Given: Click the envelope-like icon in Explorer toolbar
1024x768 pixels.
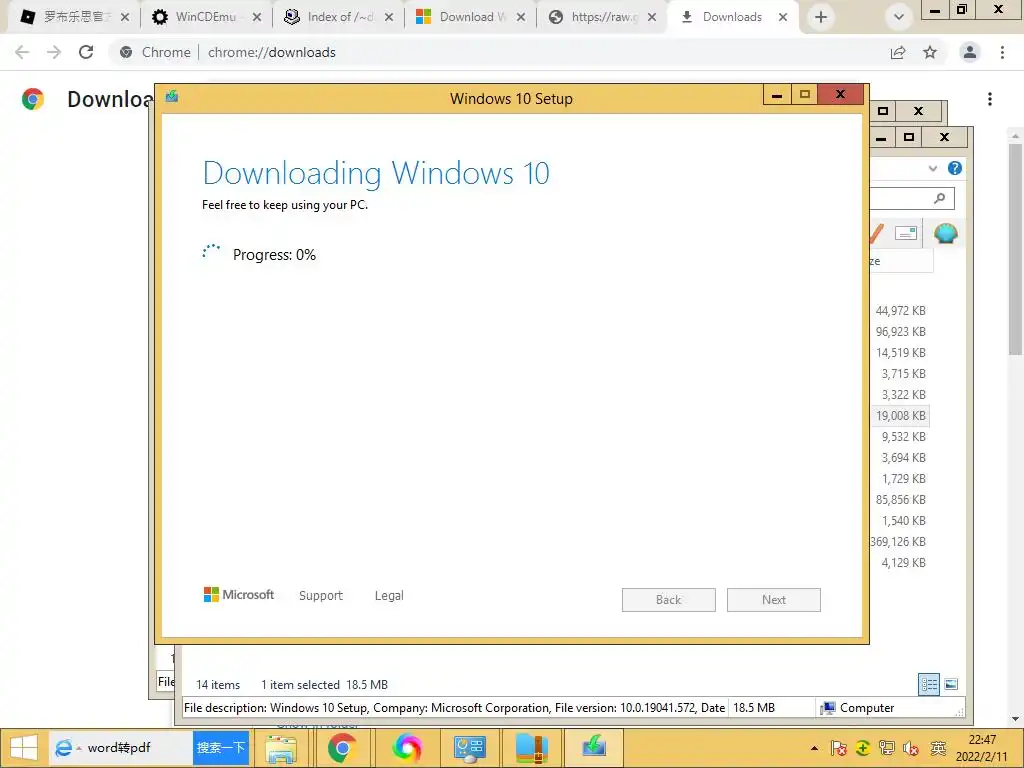Looking at the screenshot, I should [x=906, y=233].
